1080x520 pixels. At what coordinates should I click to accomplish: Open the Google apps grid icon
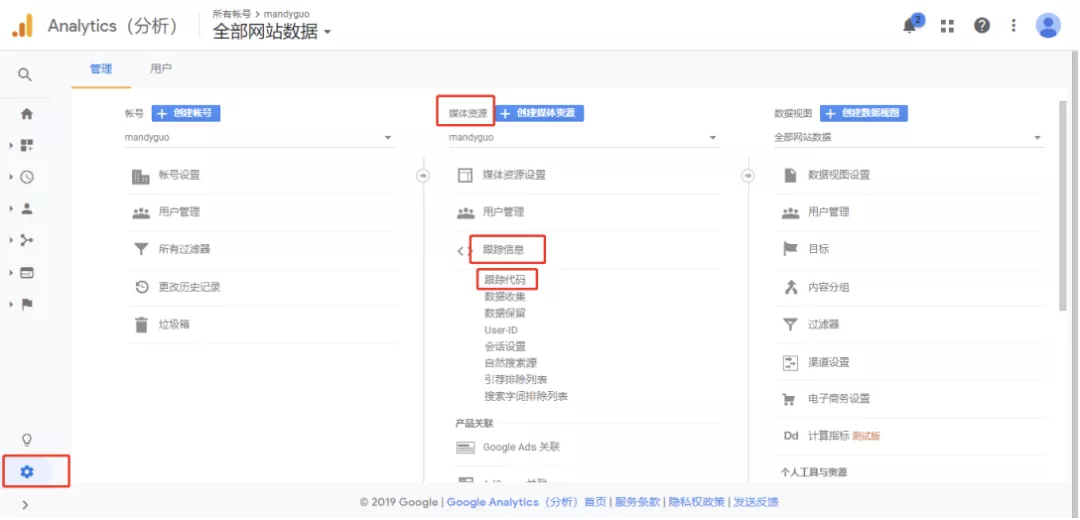point(947,26)
